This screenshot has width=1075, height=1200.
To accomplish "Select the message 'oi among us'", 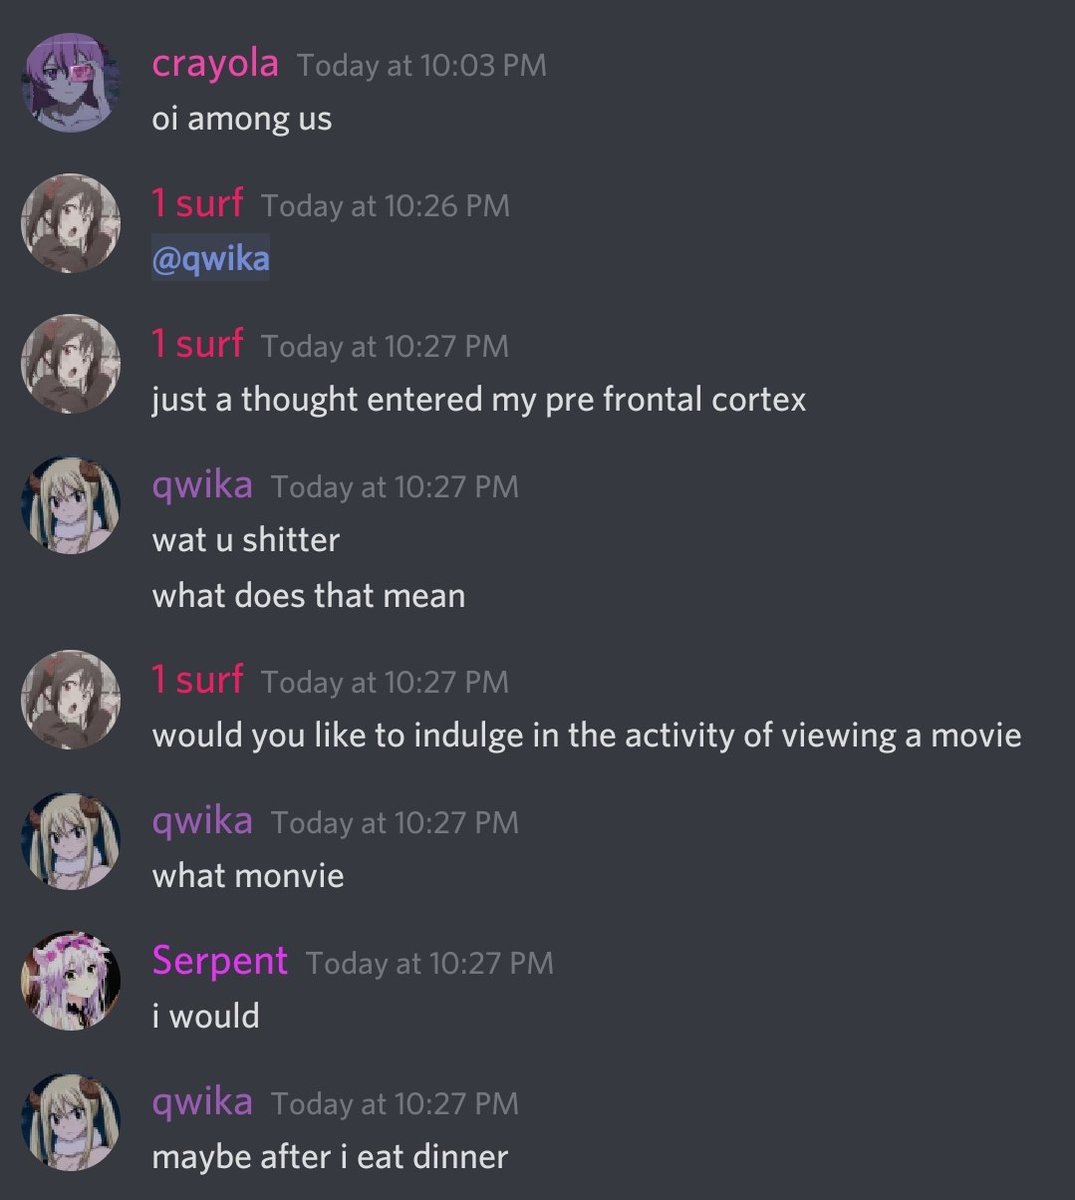I will pos(242,119).
